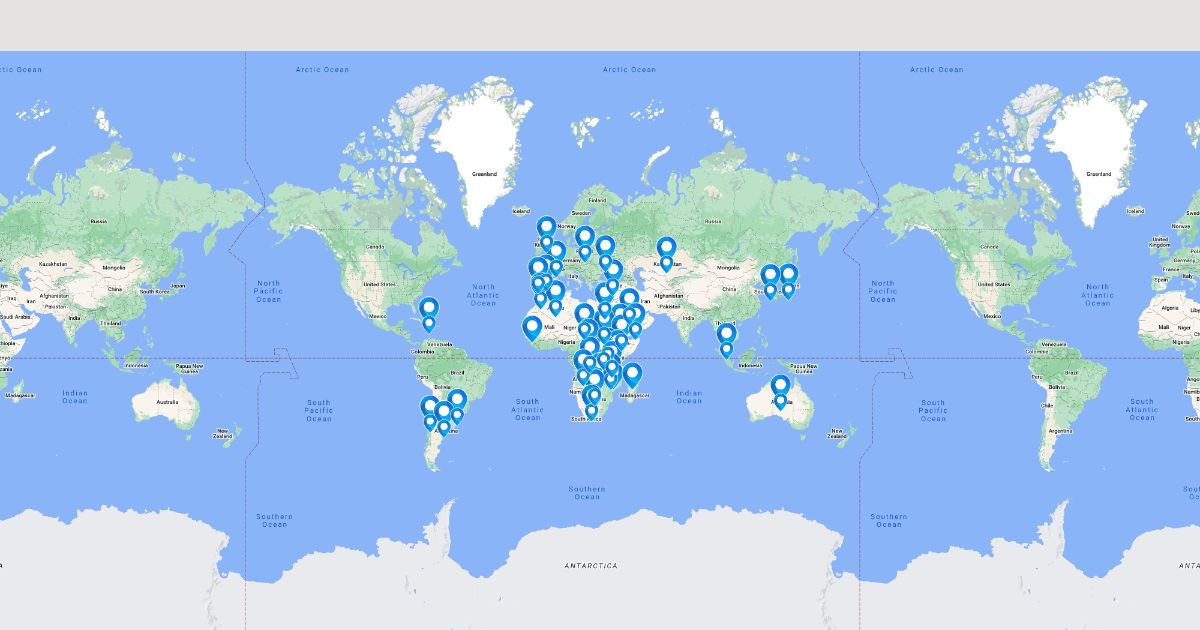
Task: Open the large pin over northern Australia
Action: (780, 387)
